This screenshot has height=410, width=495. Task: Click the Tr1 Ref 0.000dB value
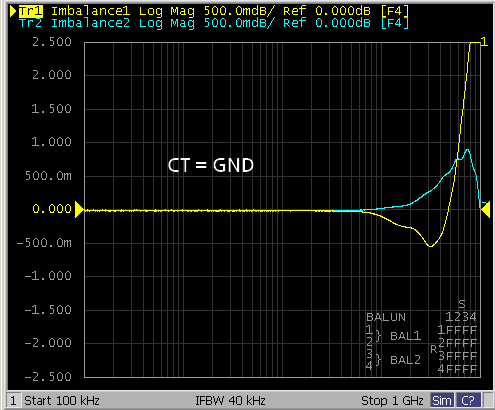pyautogui.click(x=327, y=11)
